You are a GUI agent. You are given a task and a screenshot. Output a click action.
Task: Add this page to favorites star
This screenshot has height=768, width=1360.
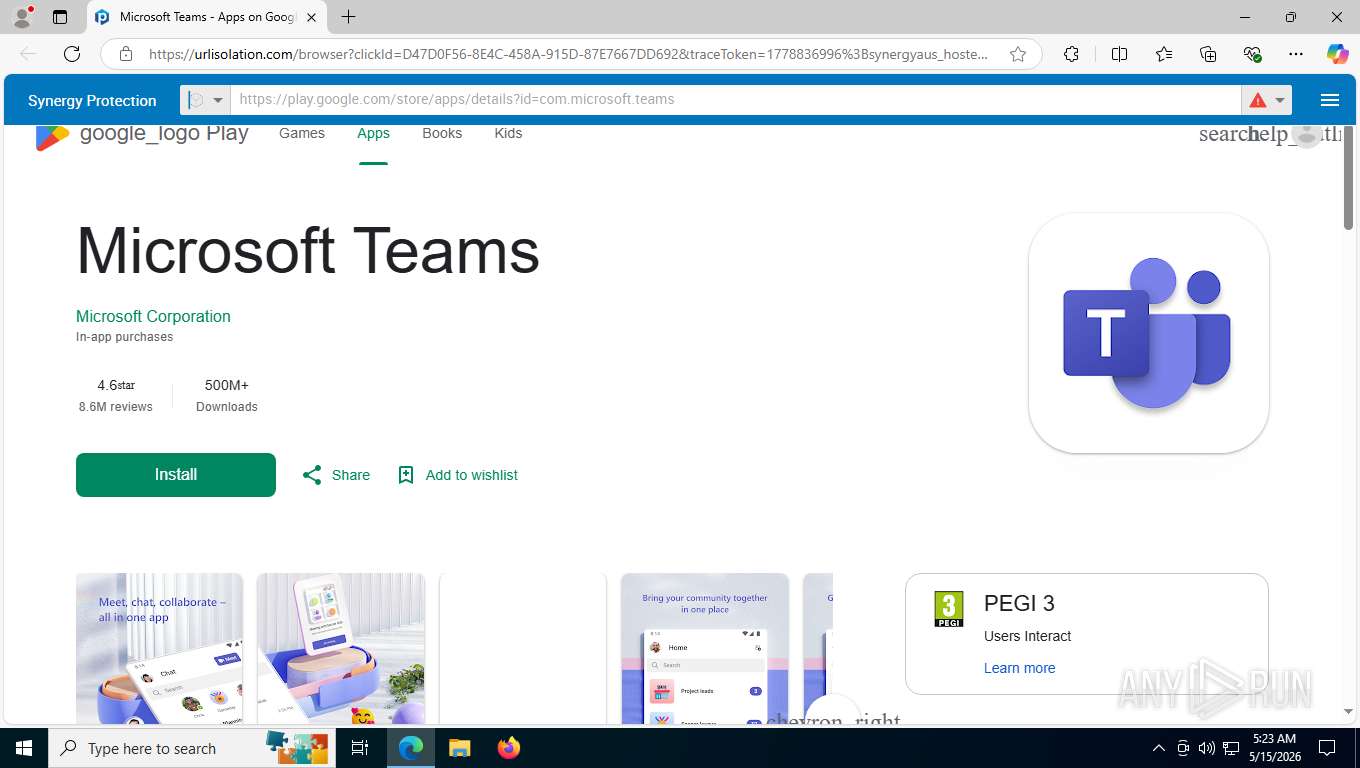(x=1018, y=54)
